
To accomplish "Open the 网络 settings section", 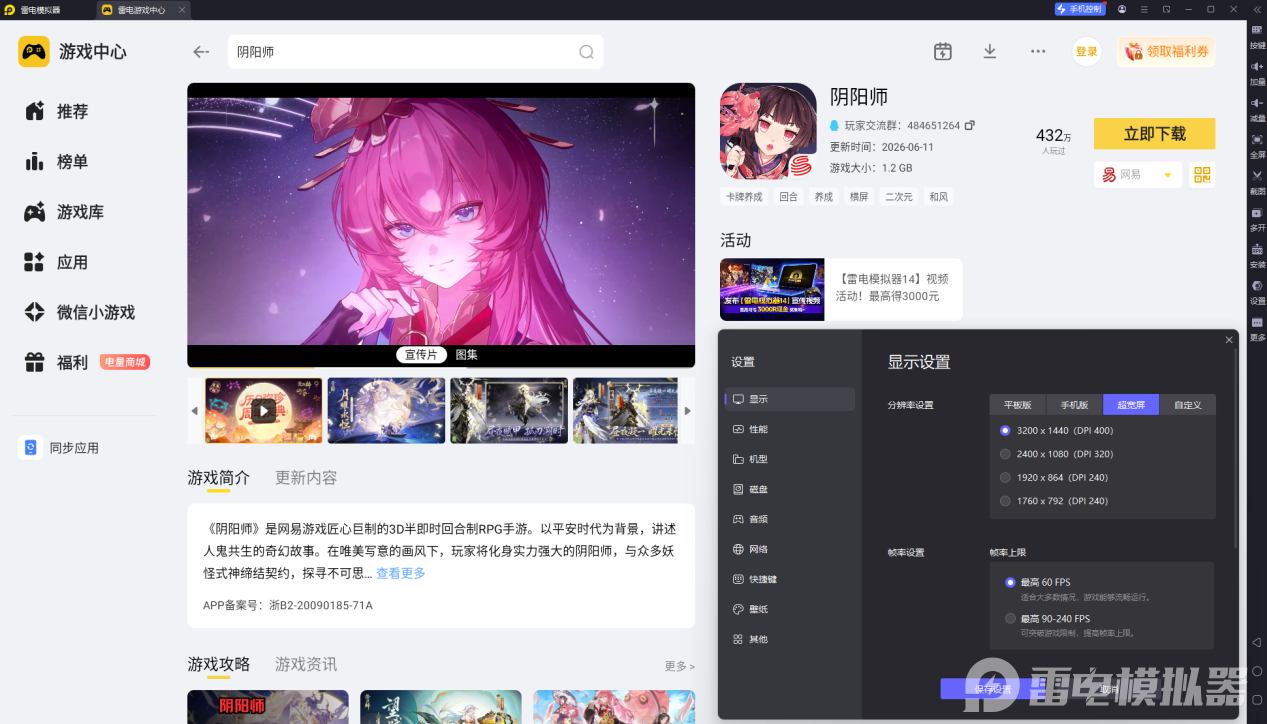I will tap(790, 549).
